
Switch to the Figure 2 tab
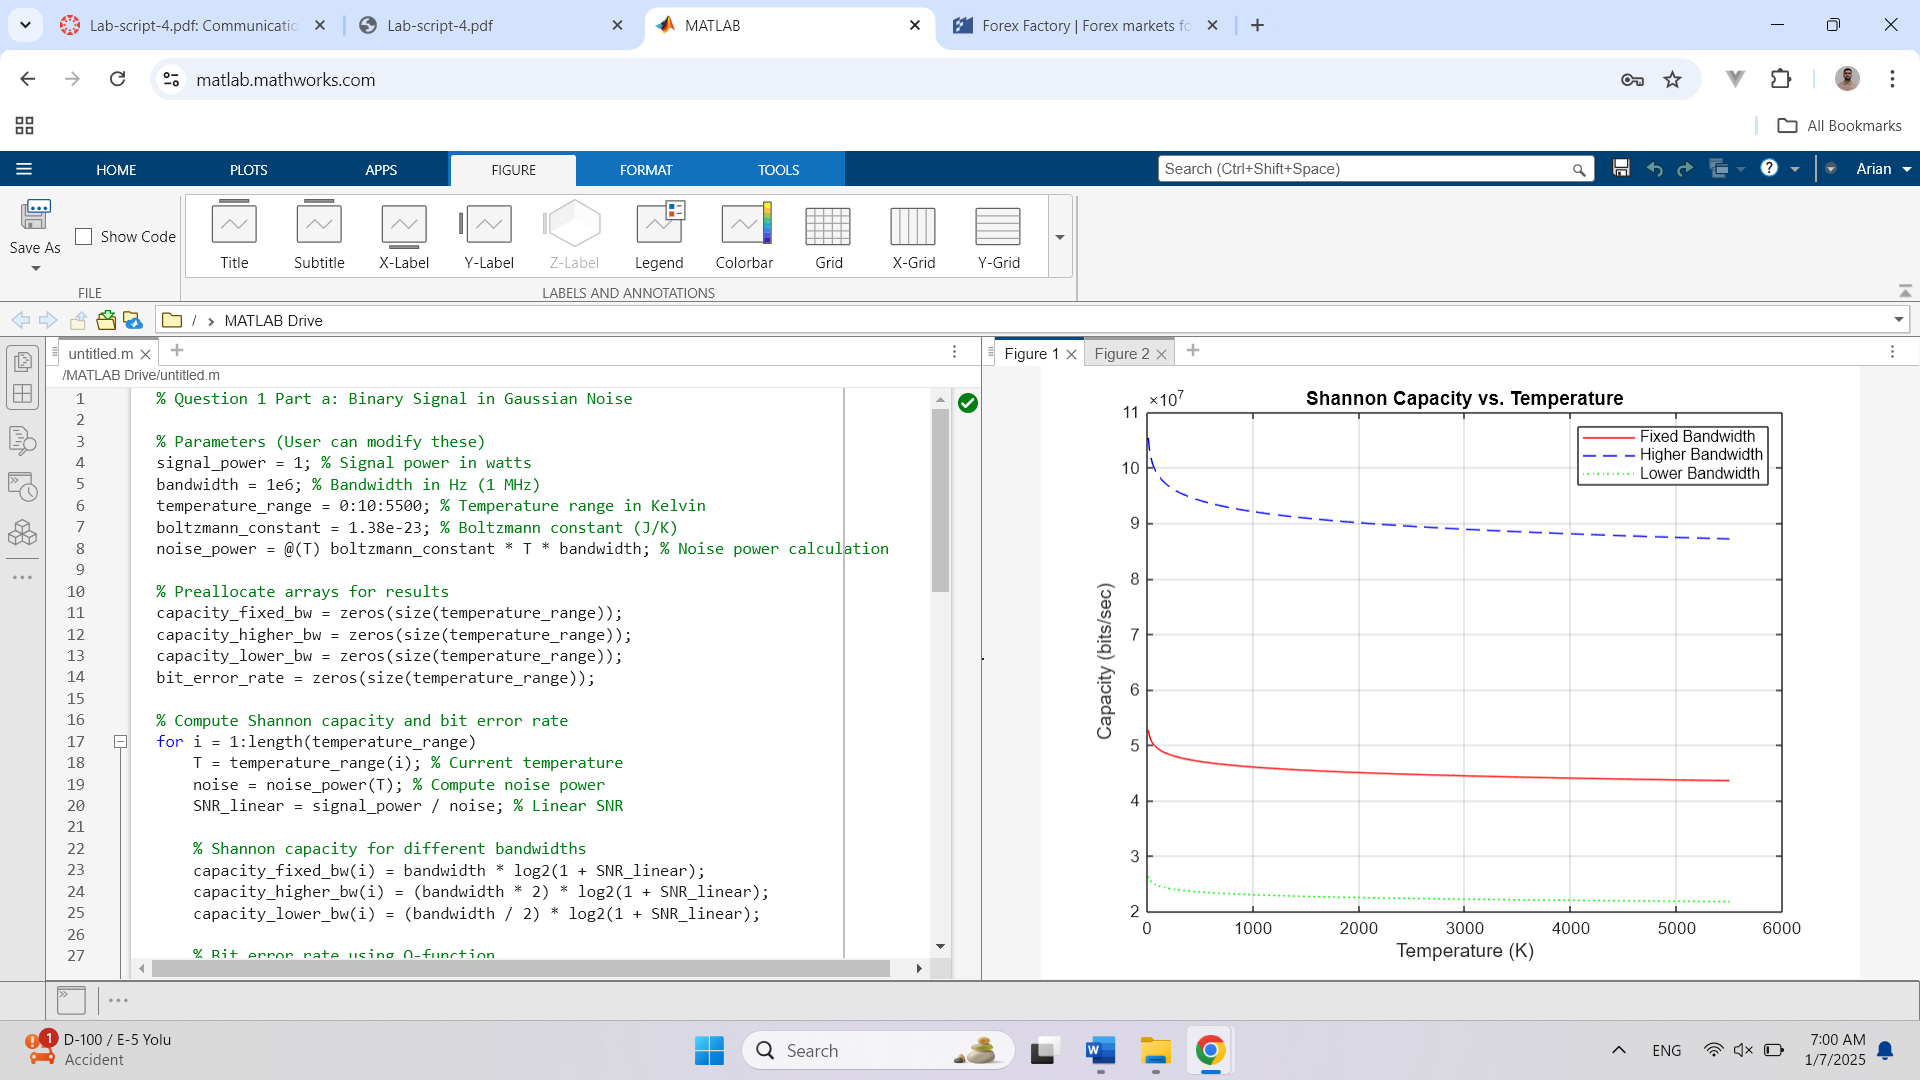[1121, 354]
